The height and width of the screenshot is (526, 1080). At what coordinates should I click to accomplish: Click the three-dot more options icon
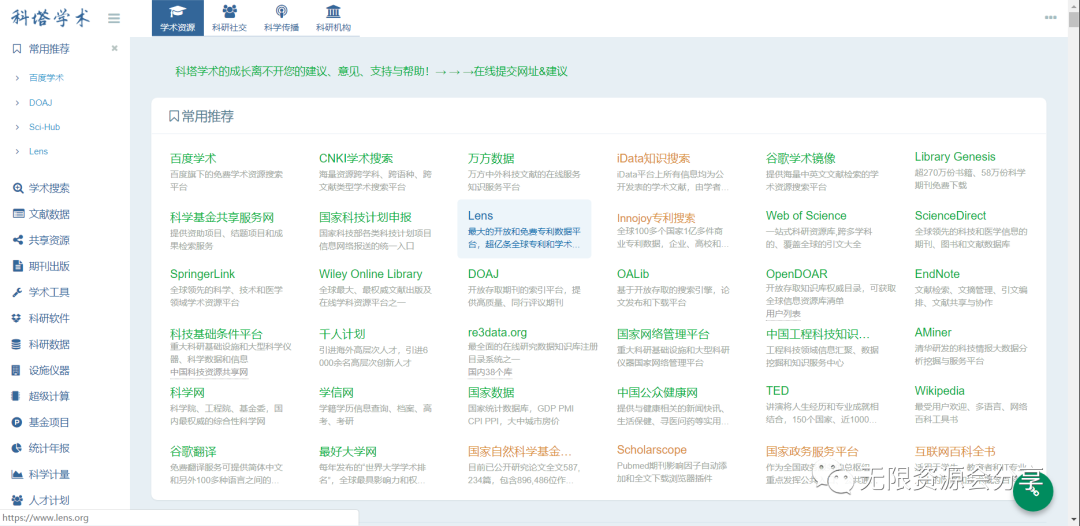pos(1050,18)
